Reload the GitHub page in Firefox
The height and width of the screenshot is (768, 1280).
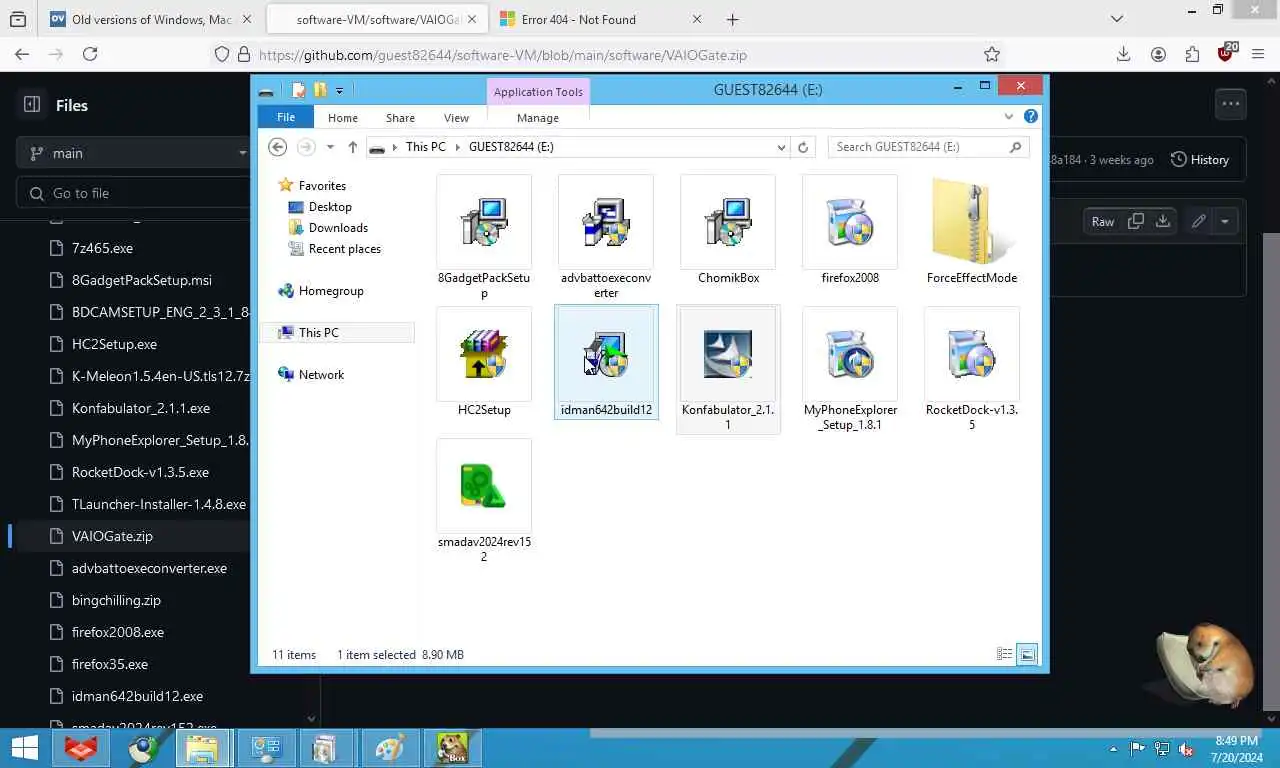point(90,55)
